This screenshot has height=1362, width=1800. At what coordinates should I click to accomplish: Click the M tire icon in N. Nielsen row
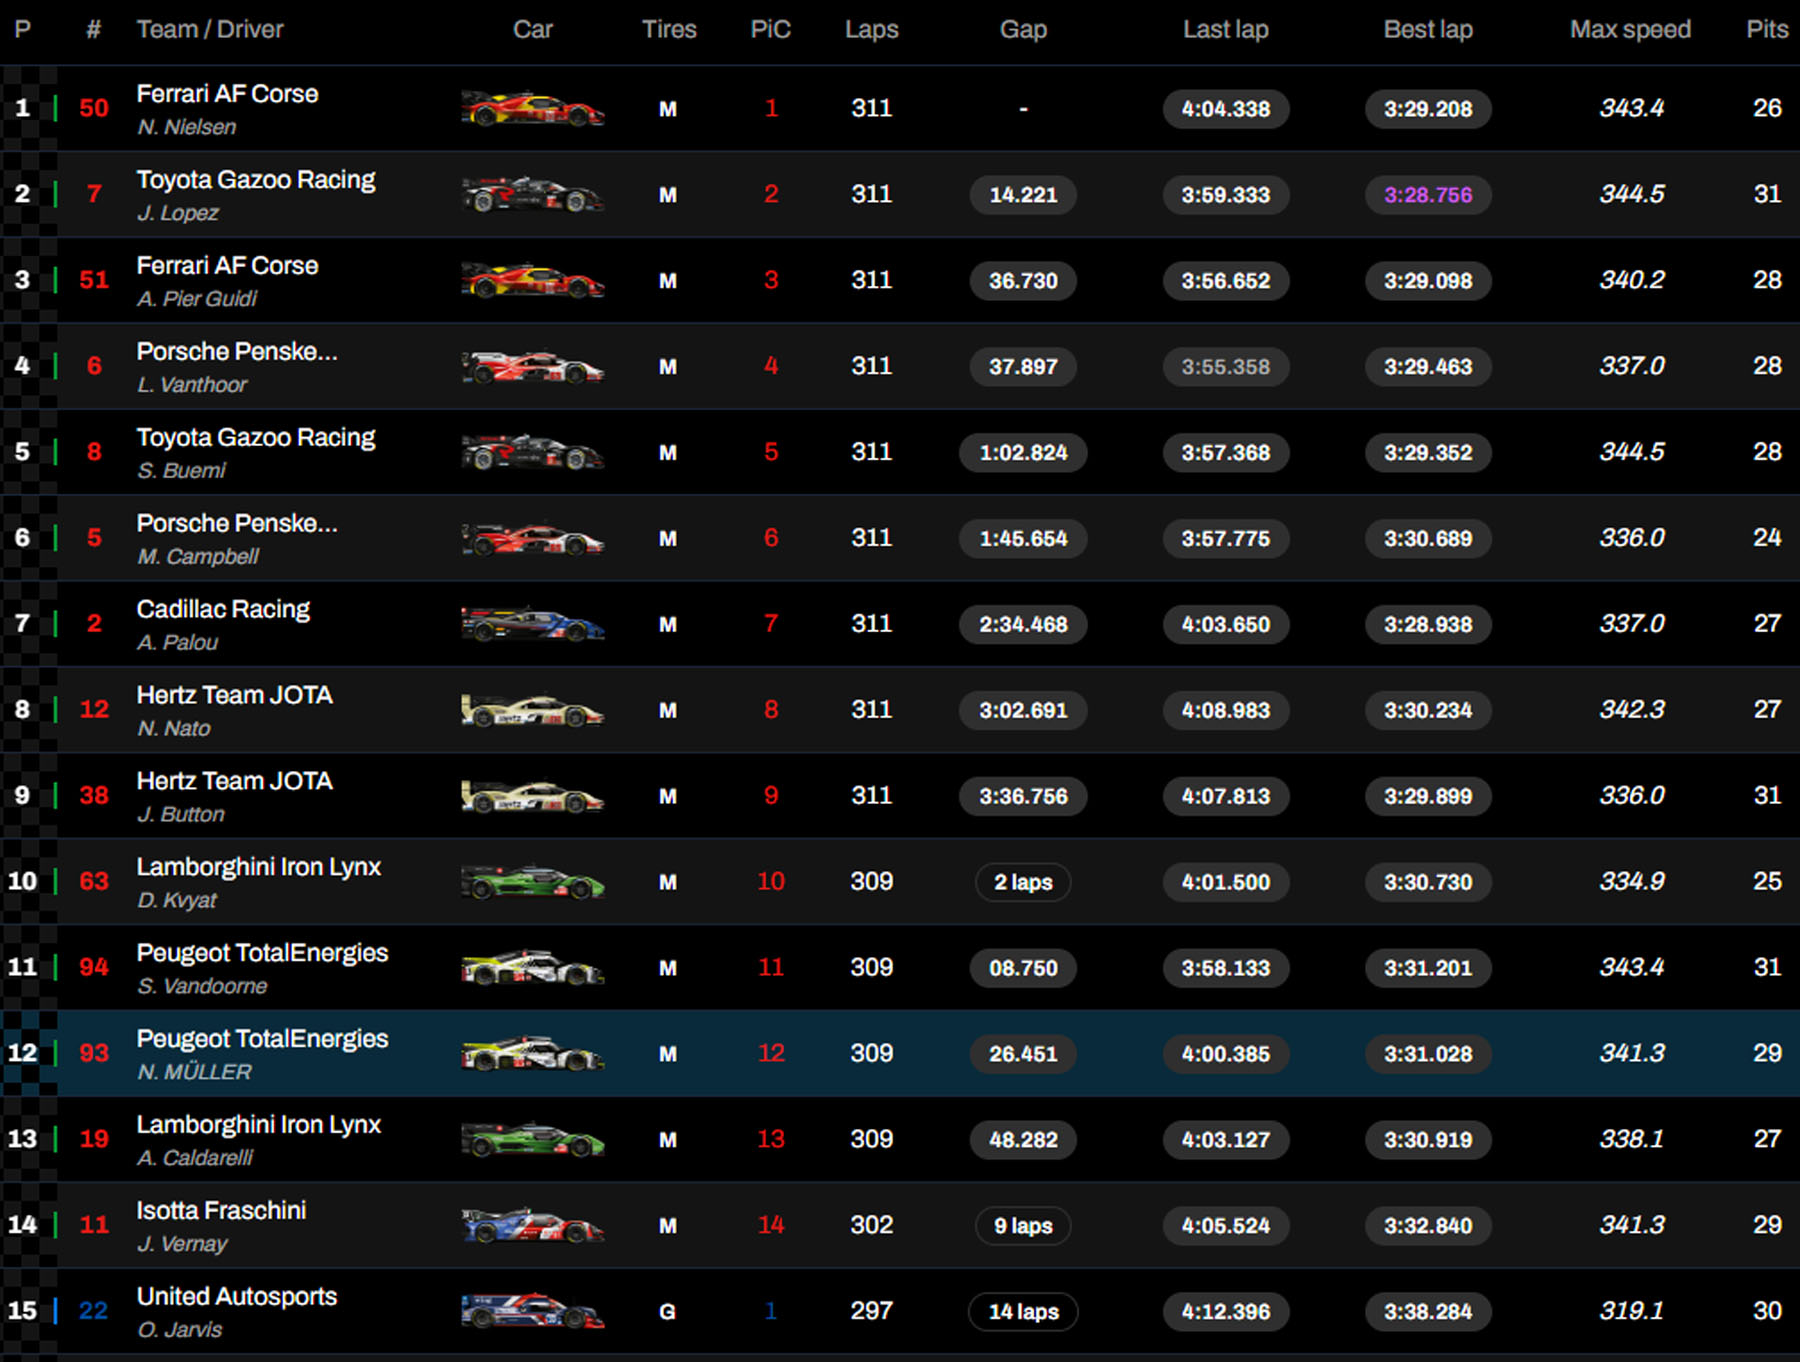pos(667,109)
